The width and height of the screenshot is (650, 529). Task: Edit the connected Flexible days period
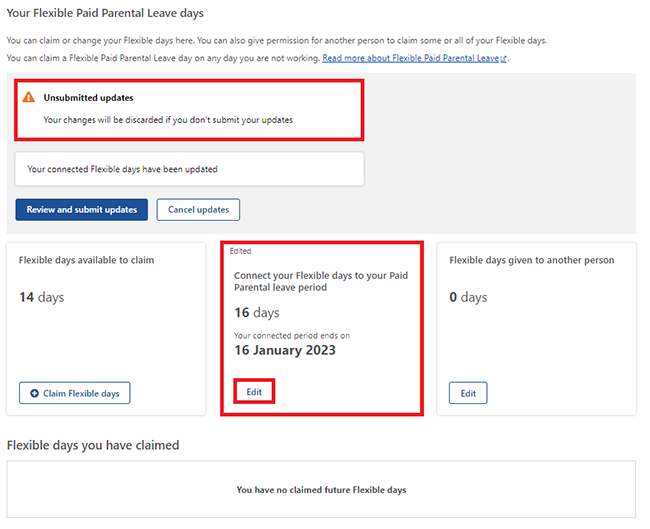(254, 391)
